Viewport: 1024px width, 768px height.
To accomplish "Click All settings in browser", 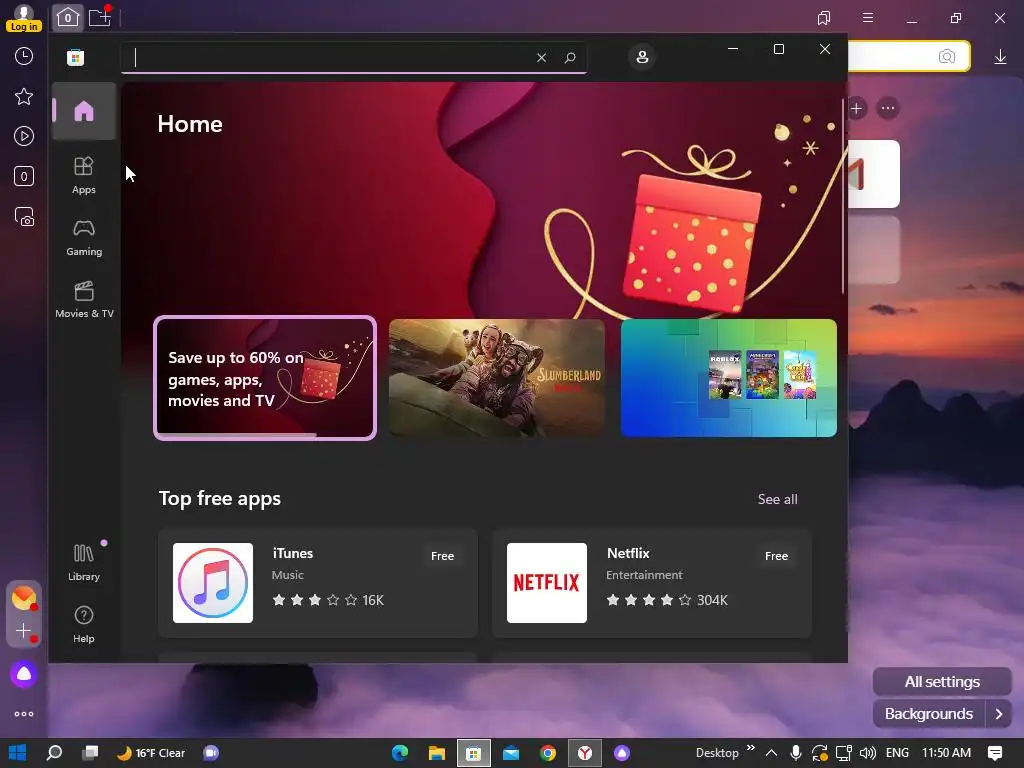I will [942, 682].
